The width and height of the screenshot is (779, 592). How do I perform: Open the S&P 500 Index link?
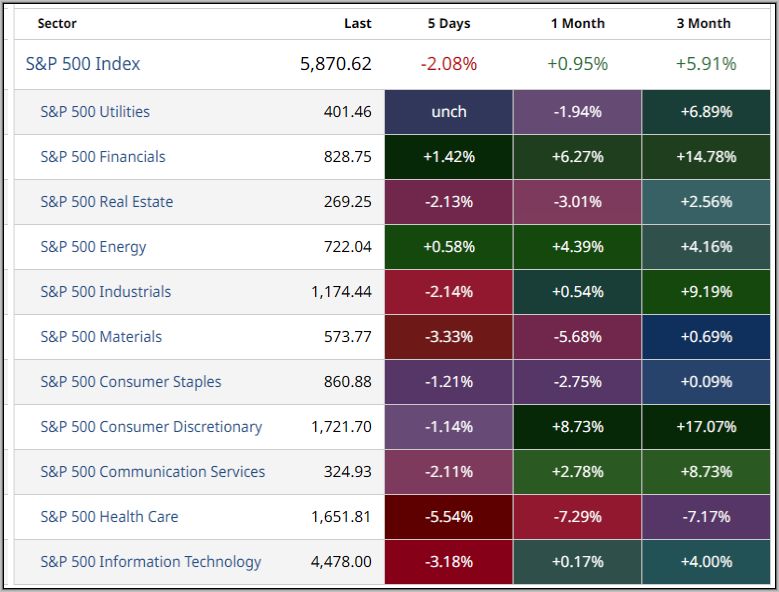pos(83,64)
